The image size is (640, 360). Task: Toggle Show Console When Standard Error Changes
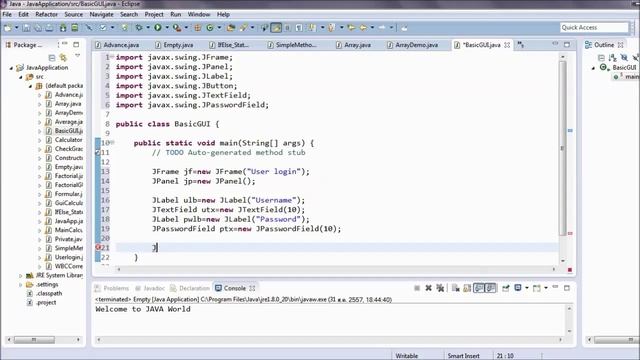coord(491,288)
